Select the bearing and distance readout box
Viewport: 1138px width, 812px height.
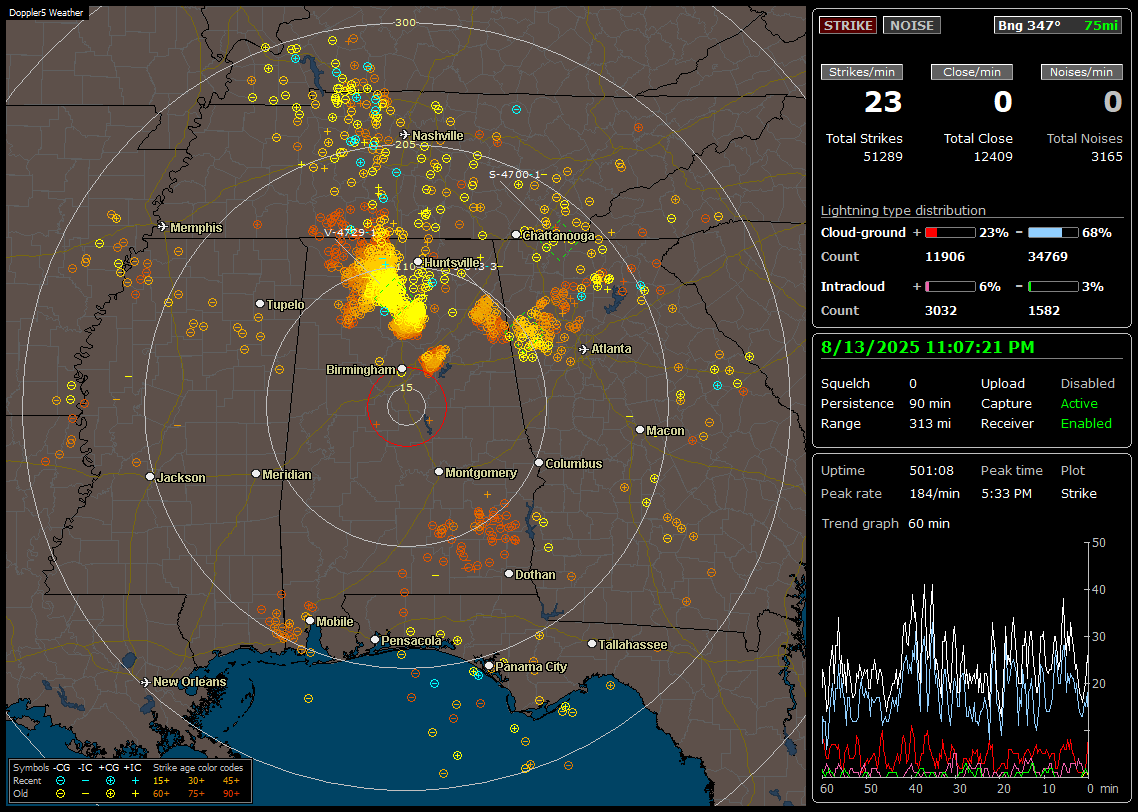tap(1058, 25)
